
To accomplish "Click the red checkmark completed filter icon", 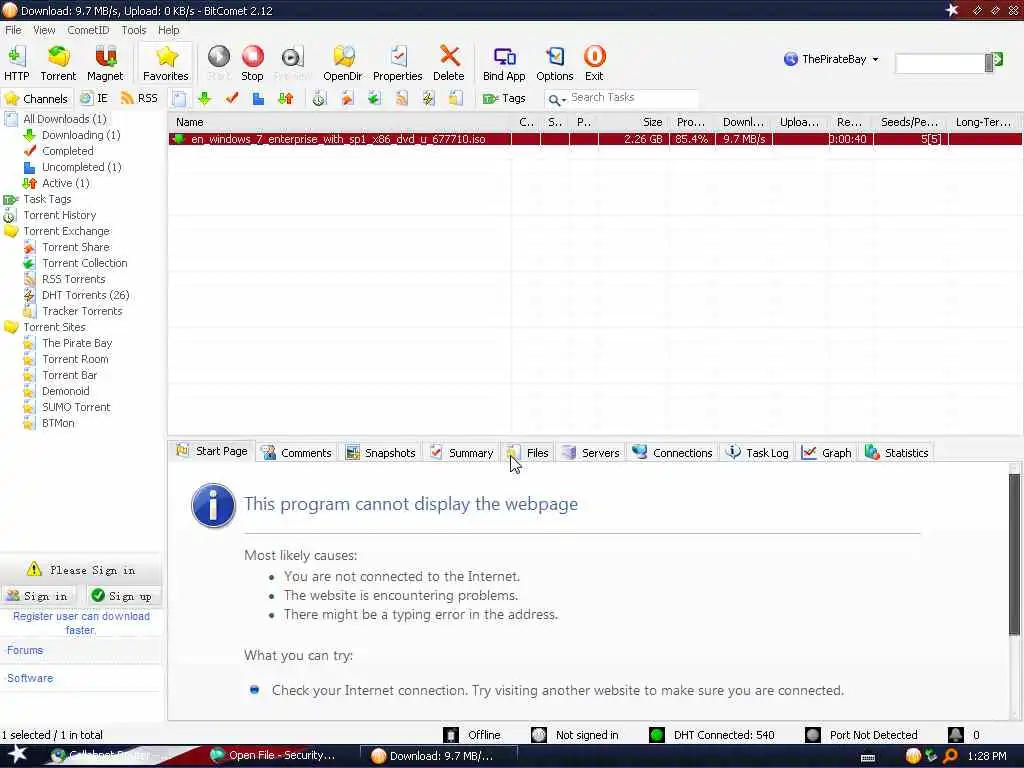I will pyautogui.click(x=232, y=99).
